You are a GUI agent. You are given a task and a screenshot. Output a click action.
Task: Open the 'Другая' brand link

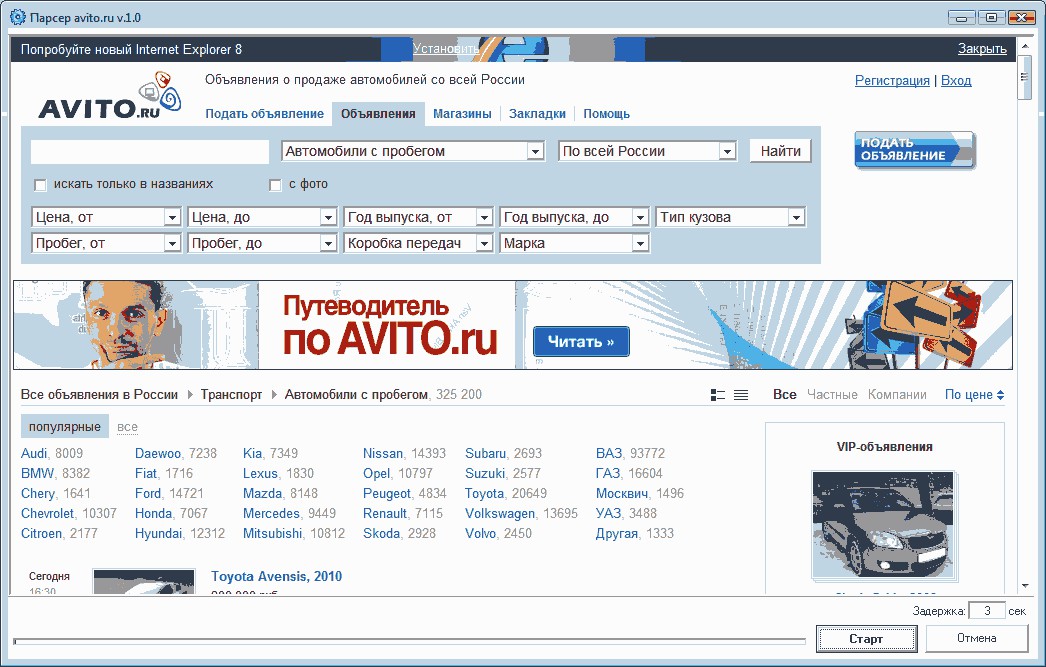click(x=616, y=534)
